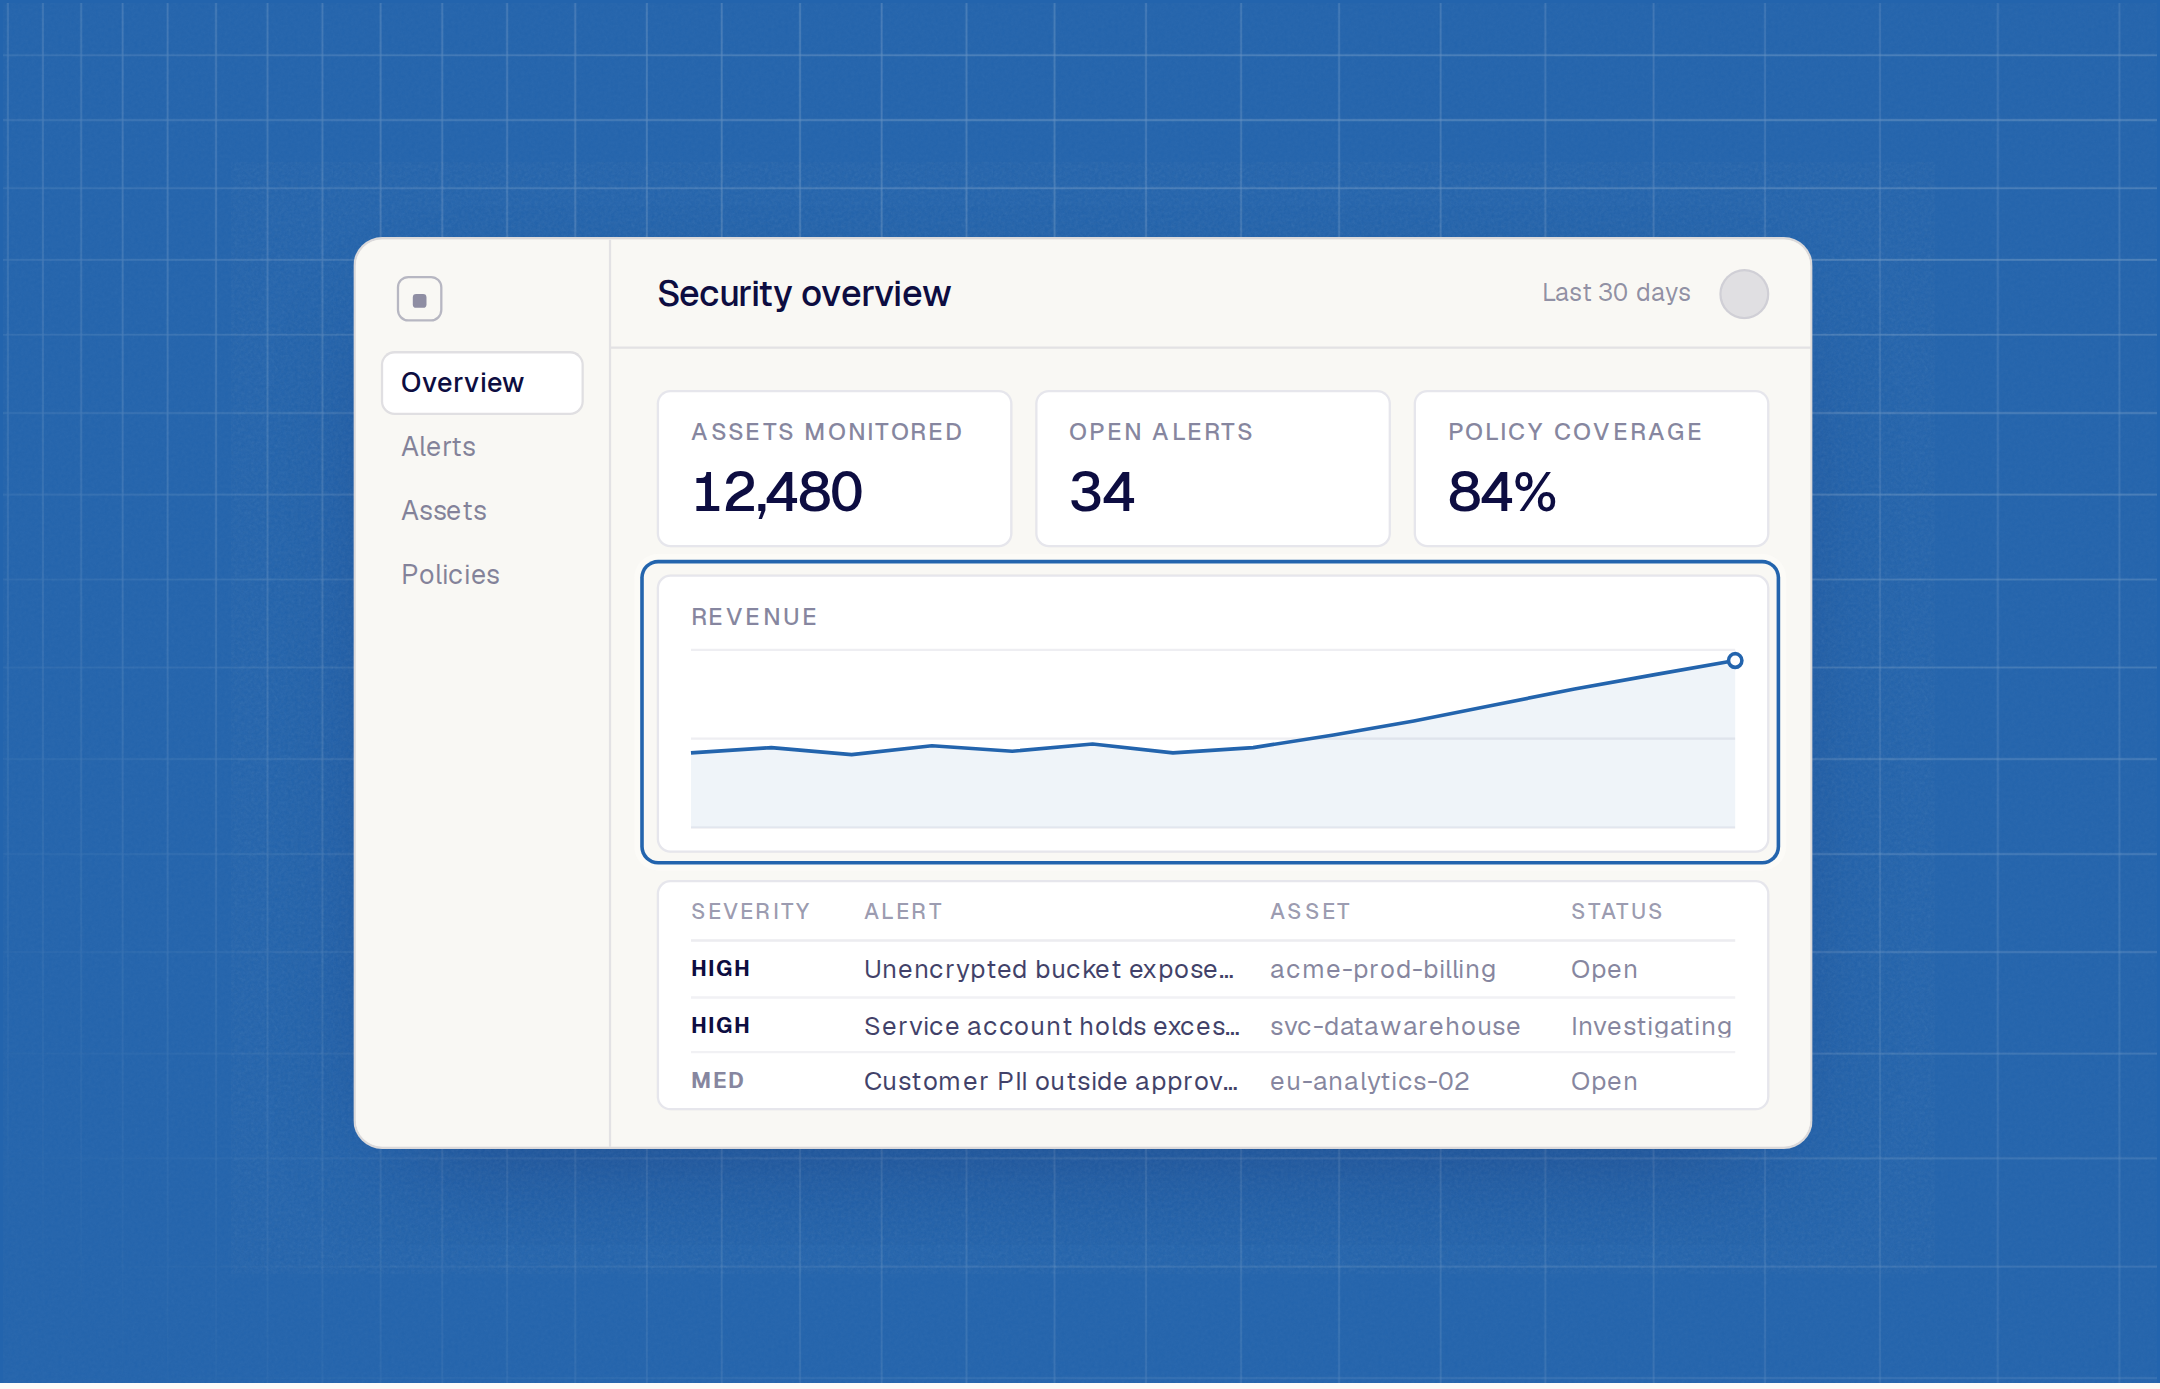The width and height of the screenshot is (2160, 1389).
Task: Click Open status for eu-analytics-02 row
Action: (1604, 1082)
